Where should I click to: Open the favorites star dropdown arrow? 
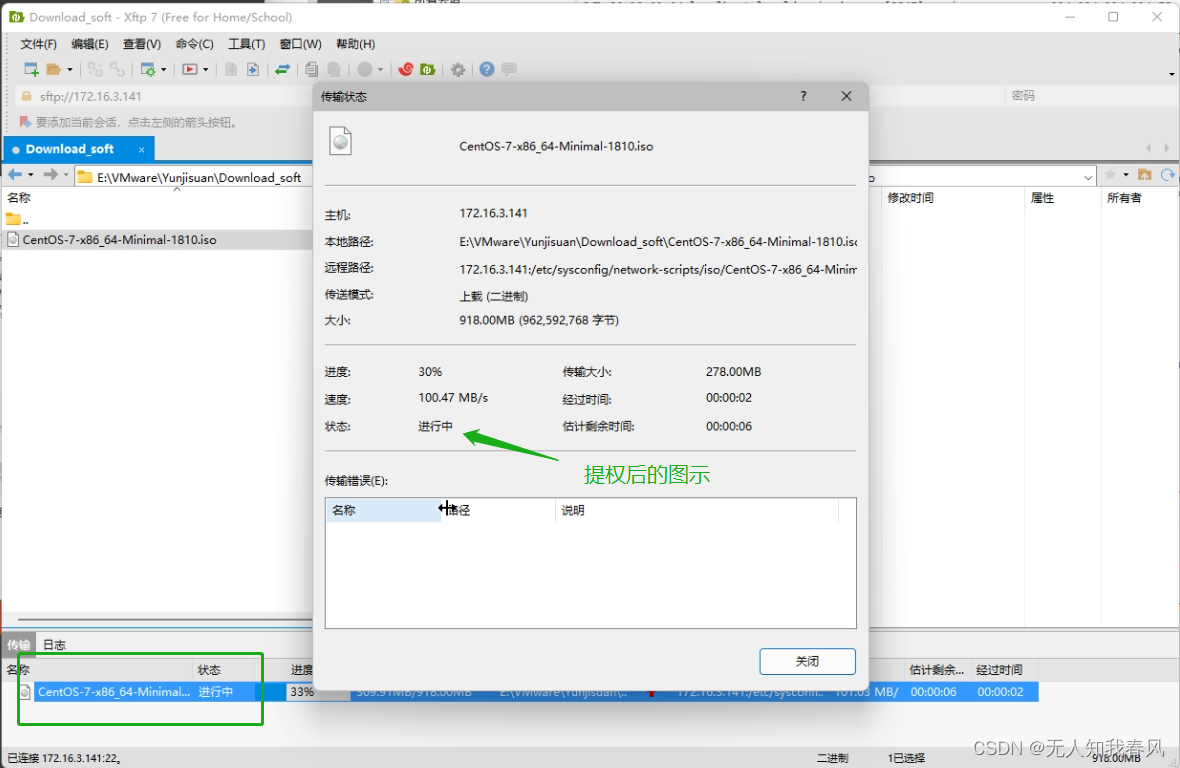pyautogui.click(x=1126, y=175)
